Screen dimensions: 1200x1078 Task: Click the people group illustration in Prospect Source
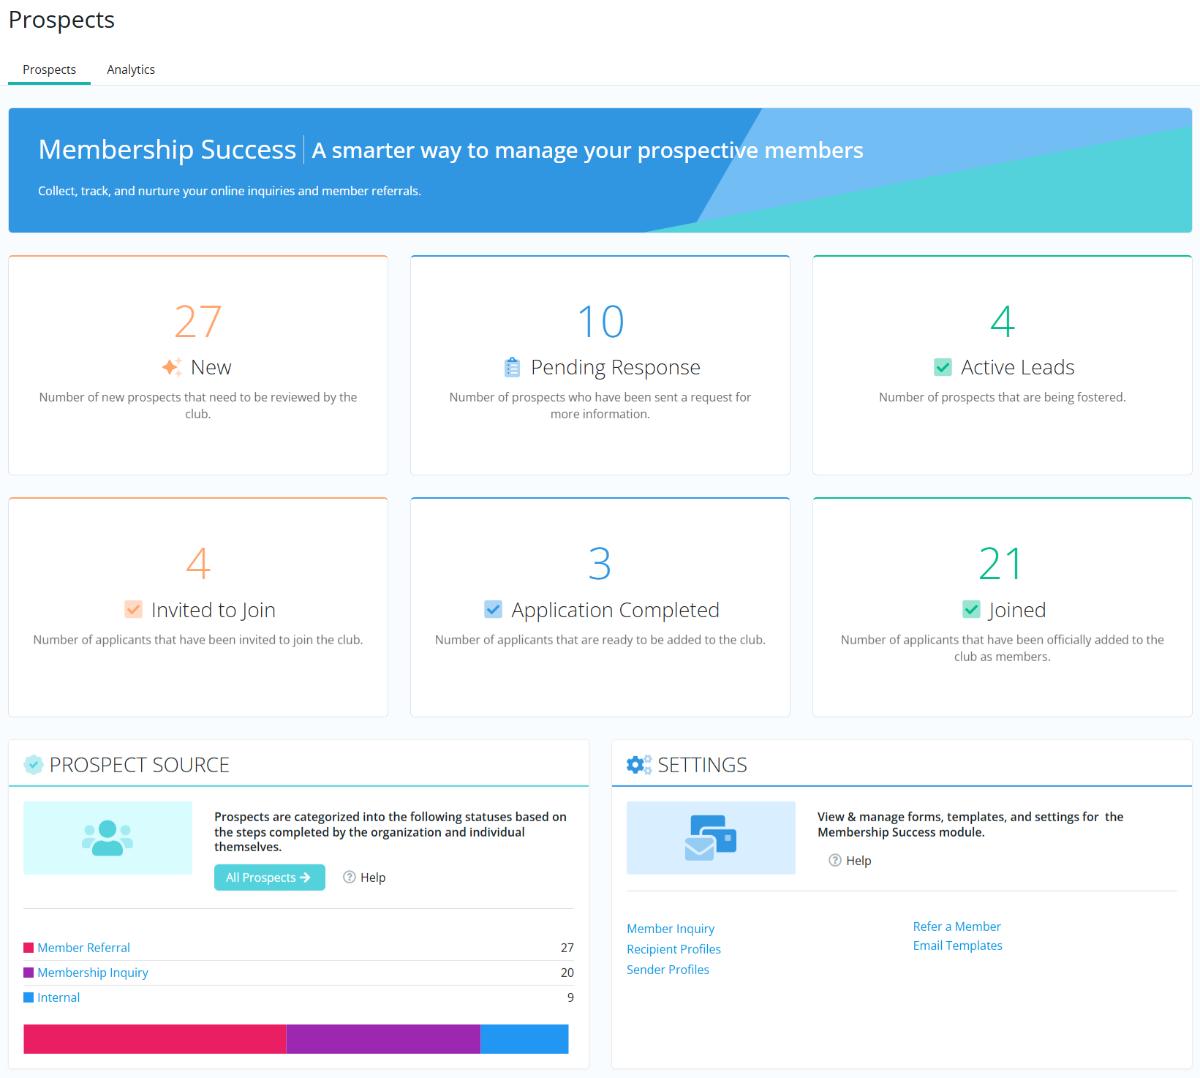tap(107, 837)
